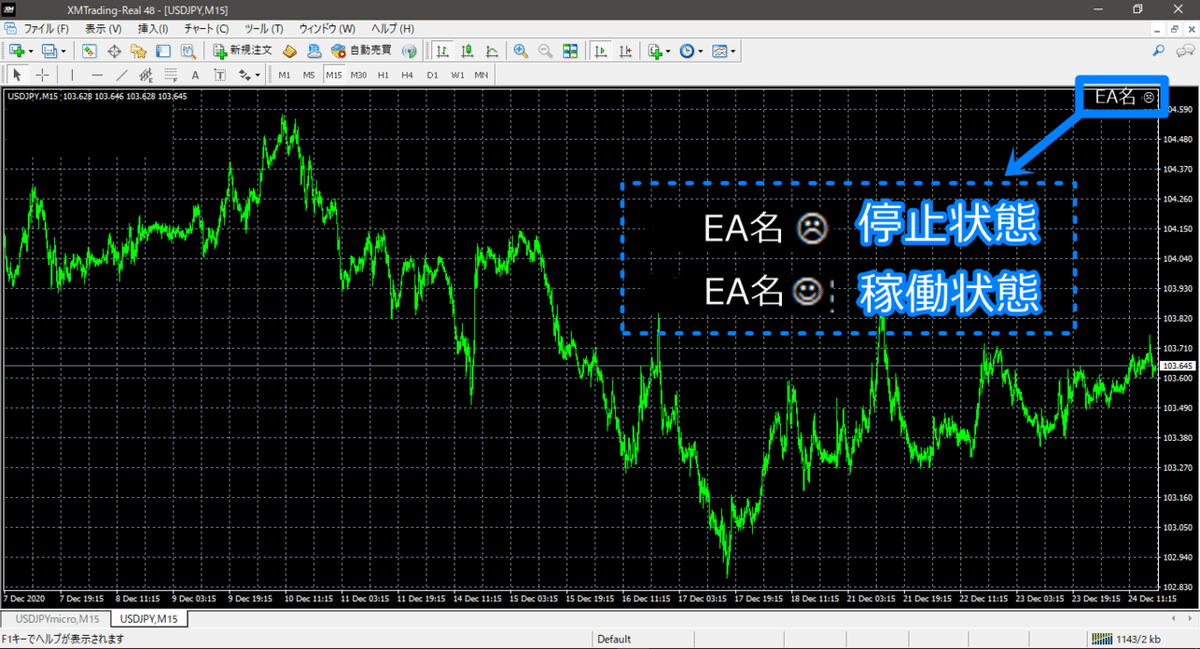Image resolution: width=1200 pixels, height=649 pixels.
Task: Click the Default template label in status bar
Action: 613,638
